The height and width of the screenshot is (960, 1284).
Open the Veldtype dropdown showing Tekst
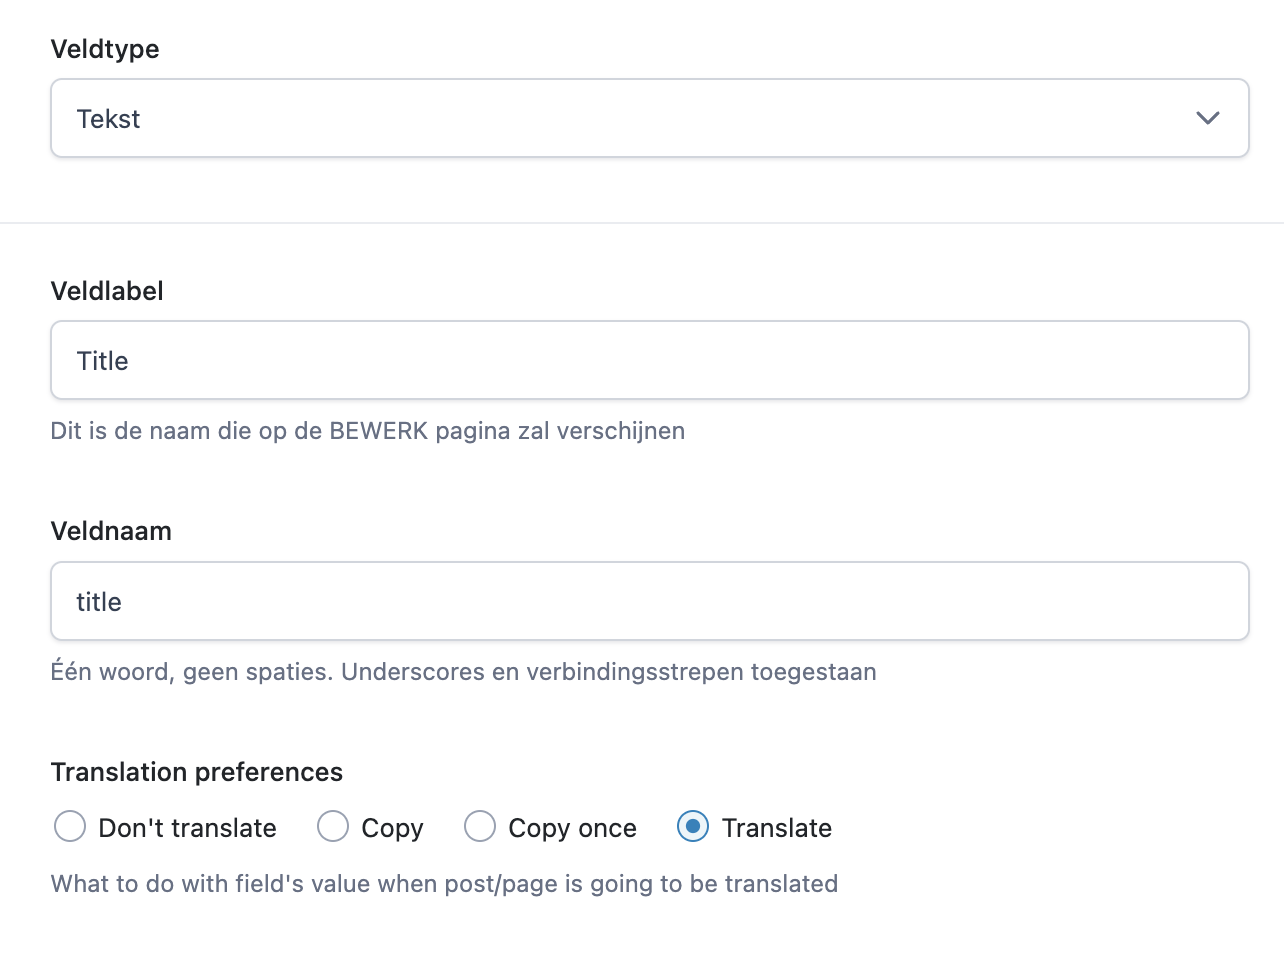click(x=650, y=118)
